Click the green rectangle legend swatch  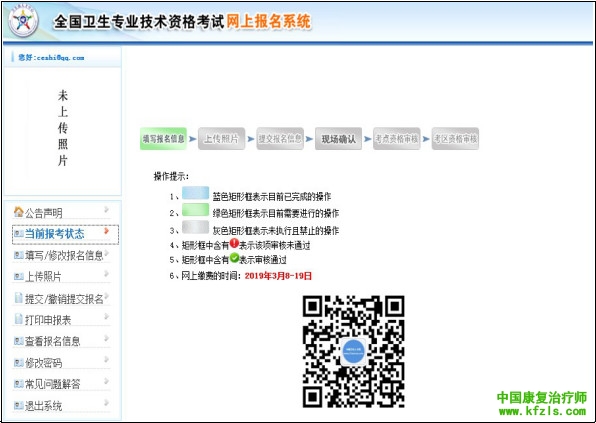coord(195,210)
